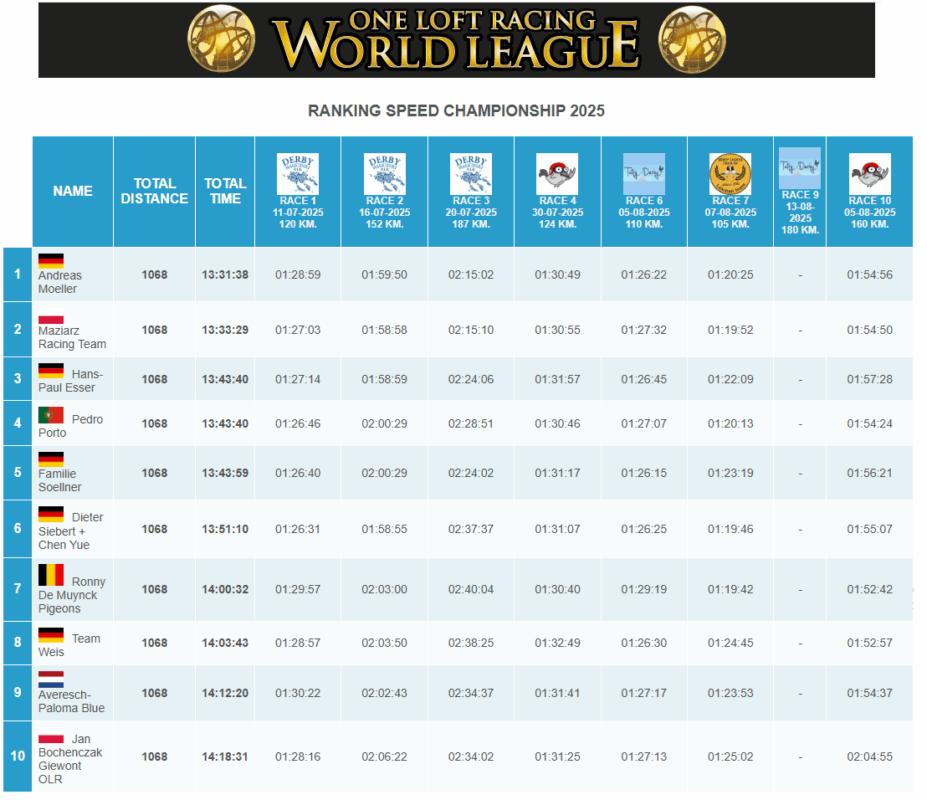Image resolution: width=927 pixels, height=800 pixels.
Task: Click the rank number 1 cell
Action: tap(18, 274)
